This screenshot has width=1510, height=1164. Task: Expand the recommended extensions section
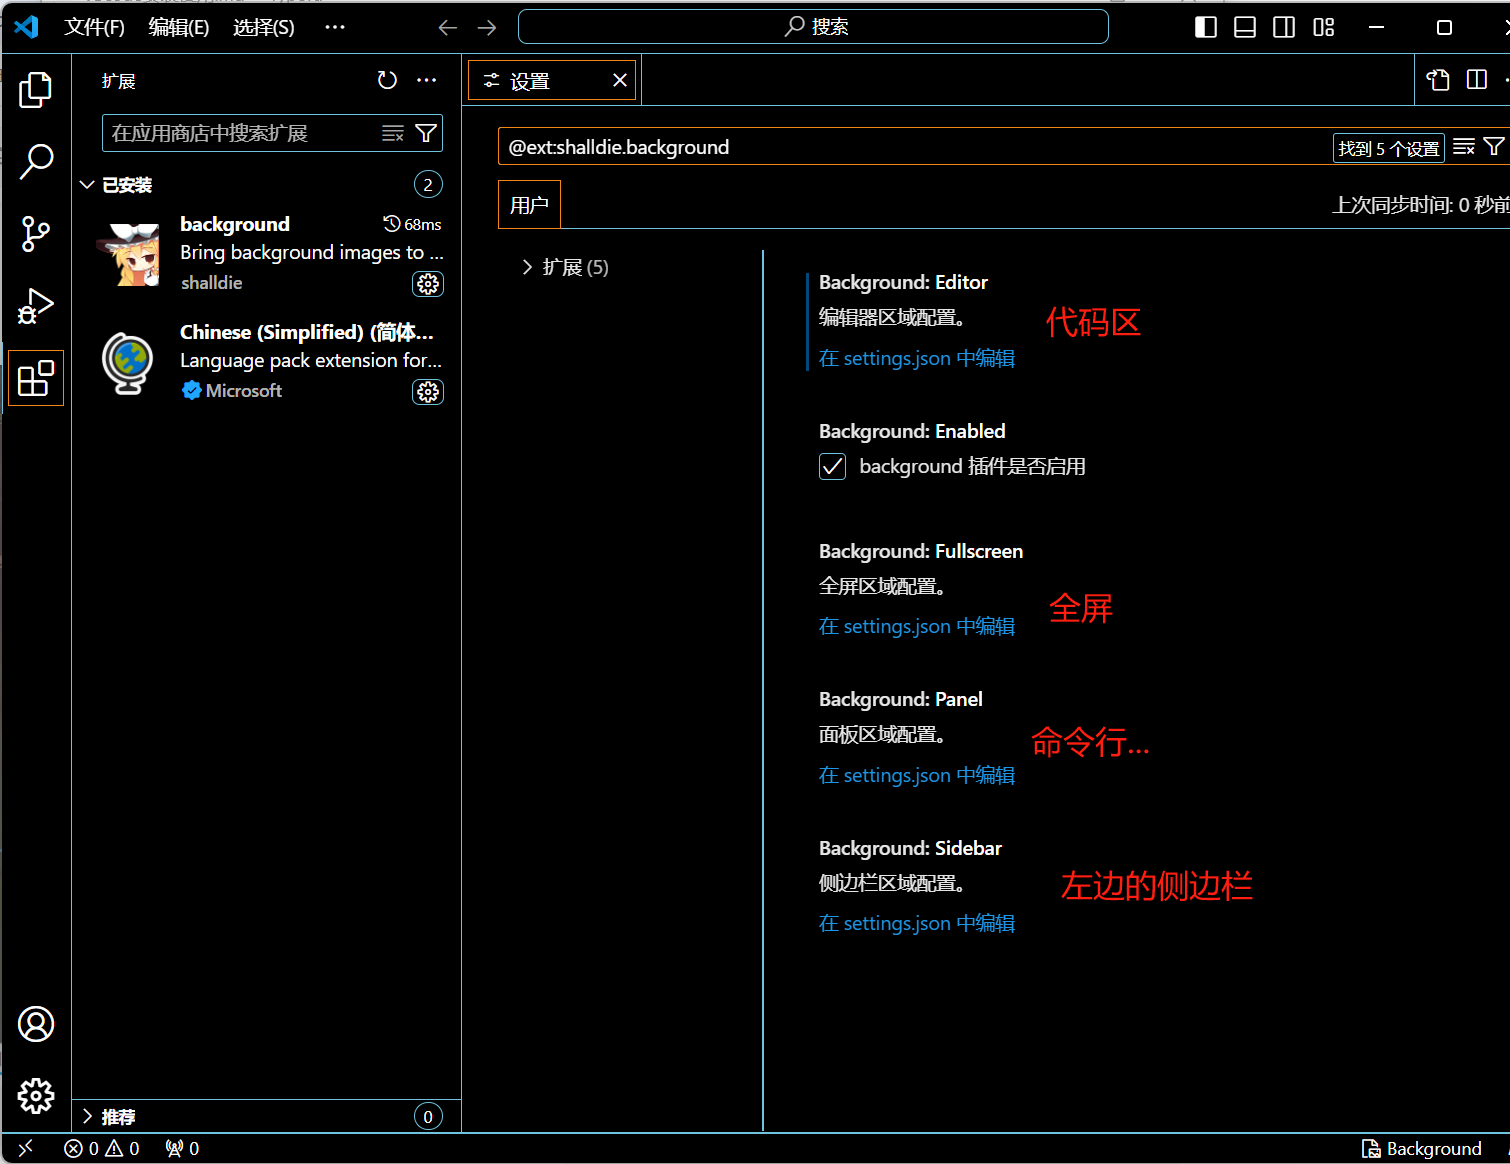tap(87, 1117)
